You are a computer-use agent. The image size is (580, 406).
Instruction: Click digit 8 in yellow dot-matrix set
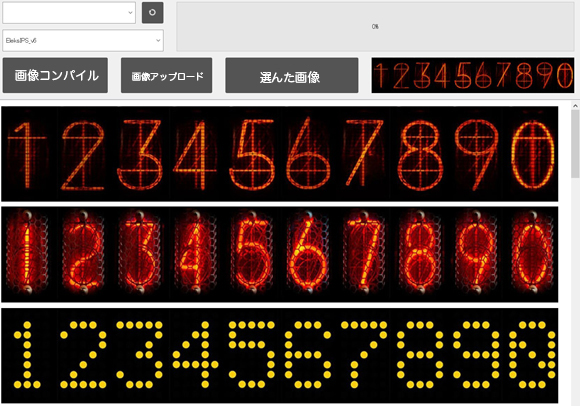tap(420, 355)
